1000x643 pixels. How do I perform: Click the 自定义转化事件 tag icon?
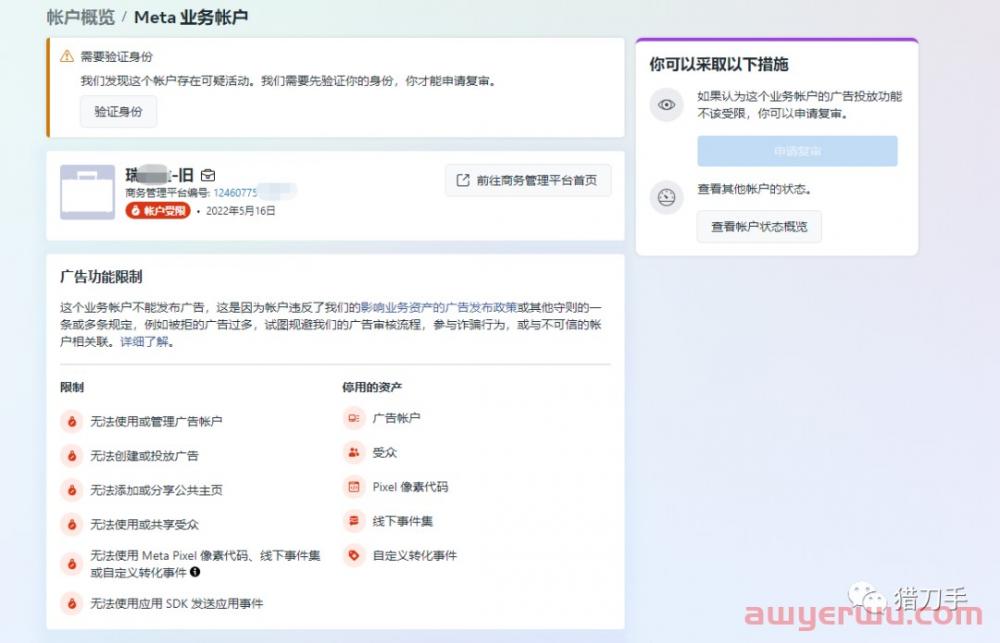pos(354,556)
